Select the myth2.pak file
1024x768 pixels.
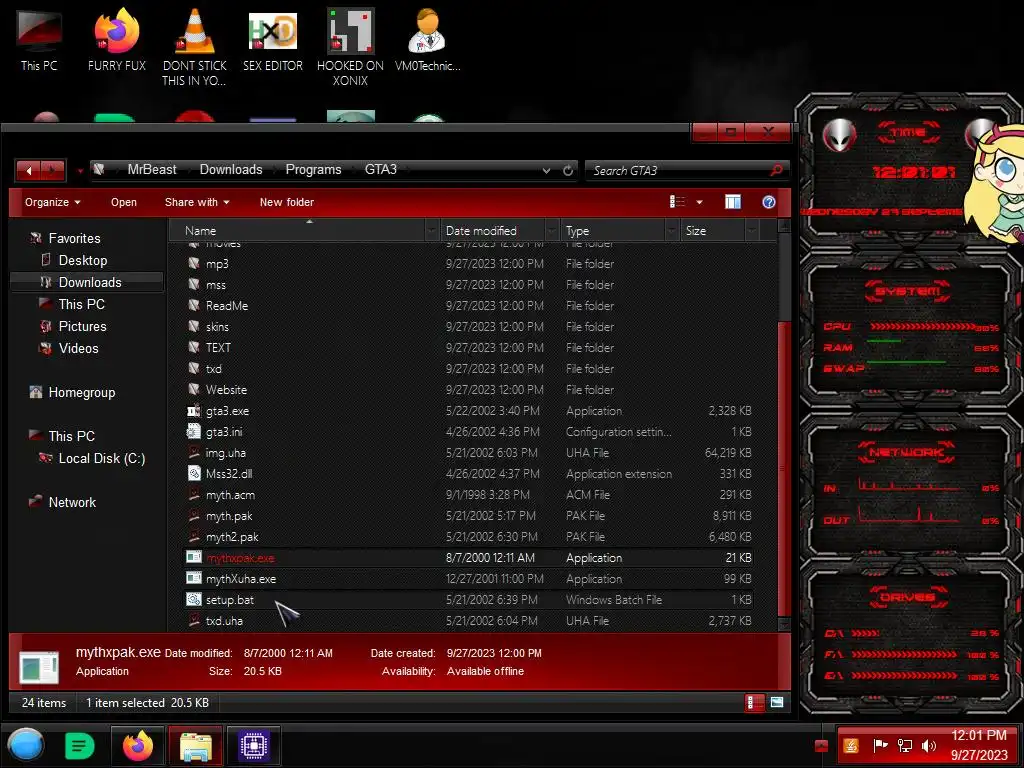232,537
